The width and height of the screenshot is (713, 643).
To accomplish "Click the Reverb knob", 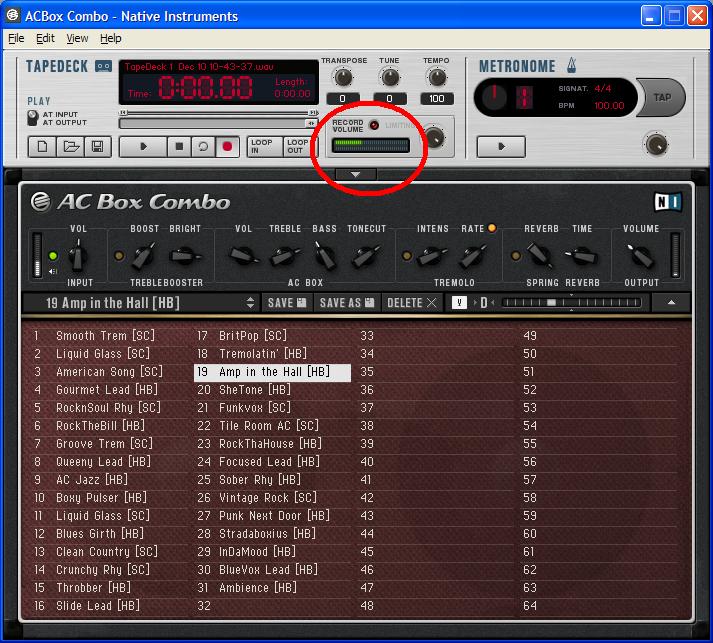I will click(540, 255).
